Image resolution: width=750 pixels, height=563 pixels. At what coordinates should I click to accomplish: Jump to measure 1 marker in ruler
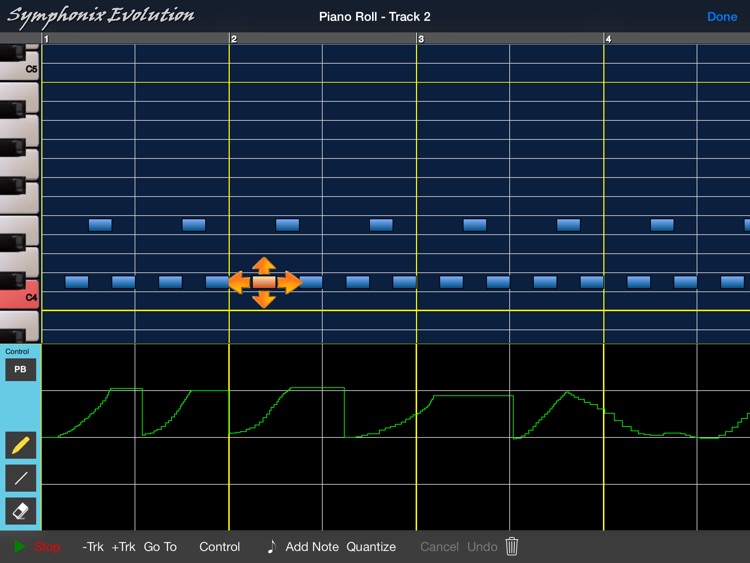46,39
